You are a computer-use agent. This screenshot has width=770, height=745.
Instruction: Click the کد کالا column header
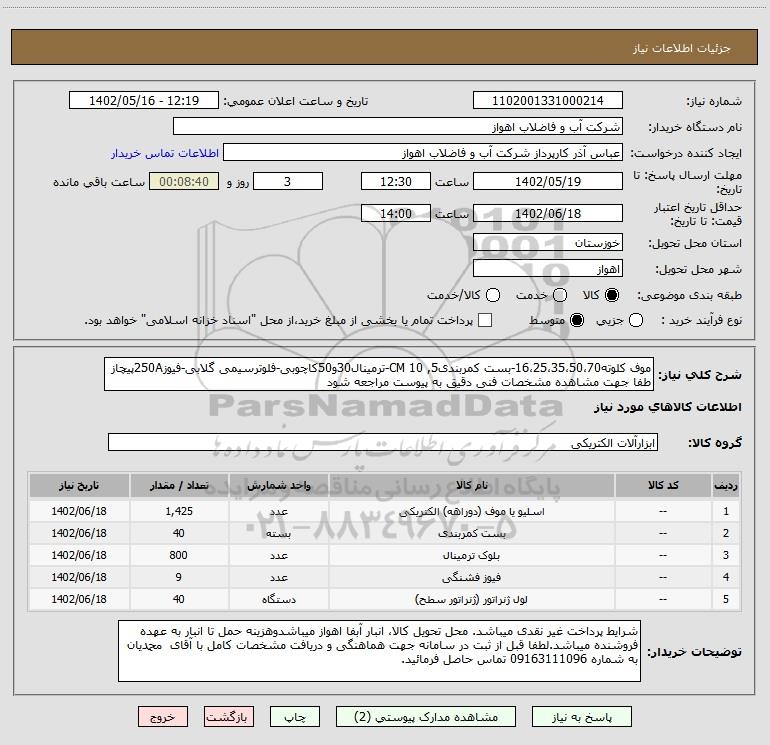(663, 485)
